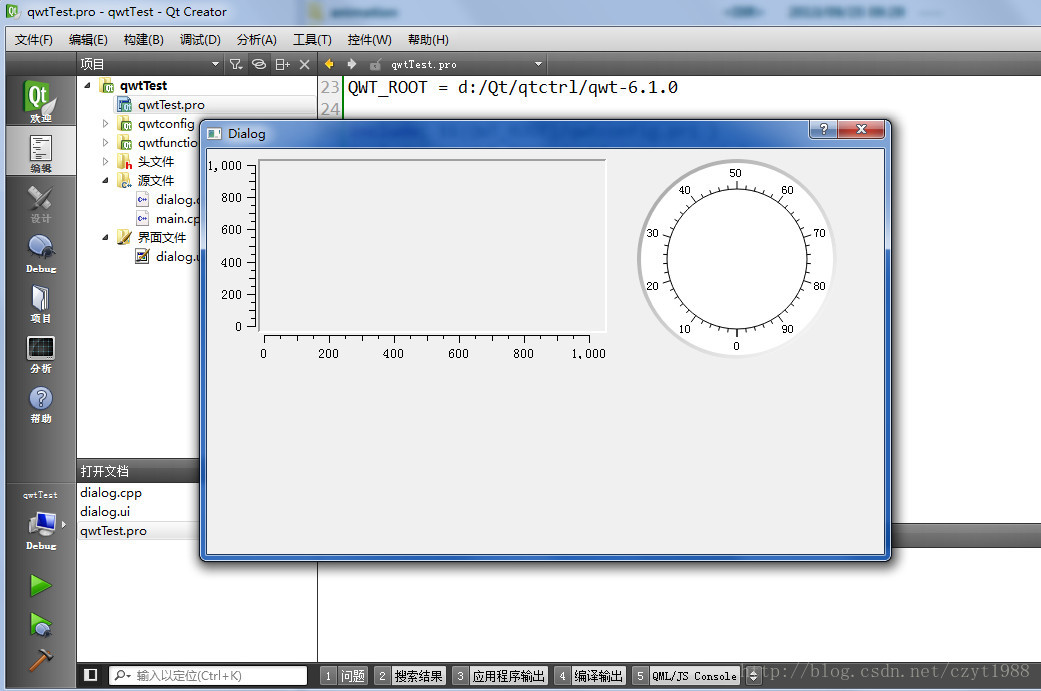Click the plot canvas in Dialog
1041x691 pixels.
click(432, 245)
